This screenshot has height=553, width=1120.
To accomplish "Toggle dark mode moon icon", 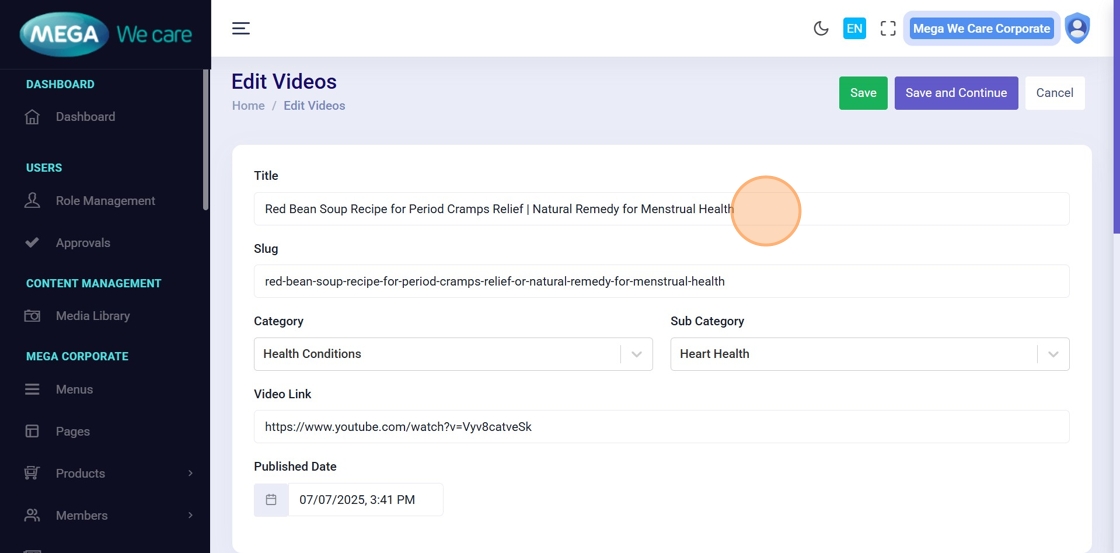I will point(821,28).
